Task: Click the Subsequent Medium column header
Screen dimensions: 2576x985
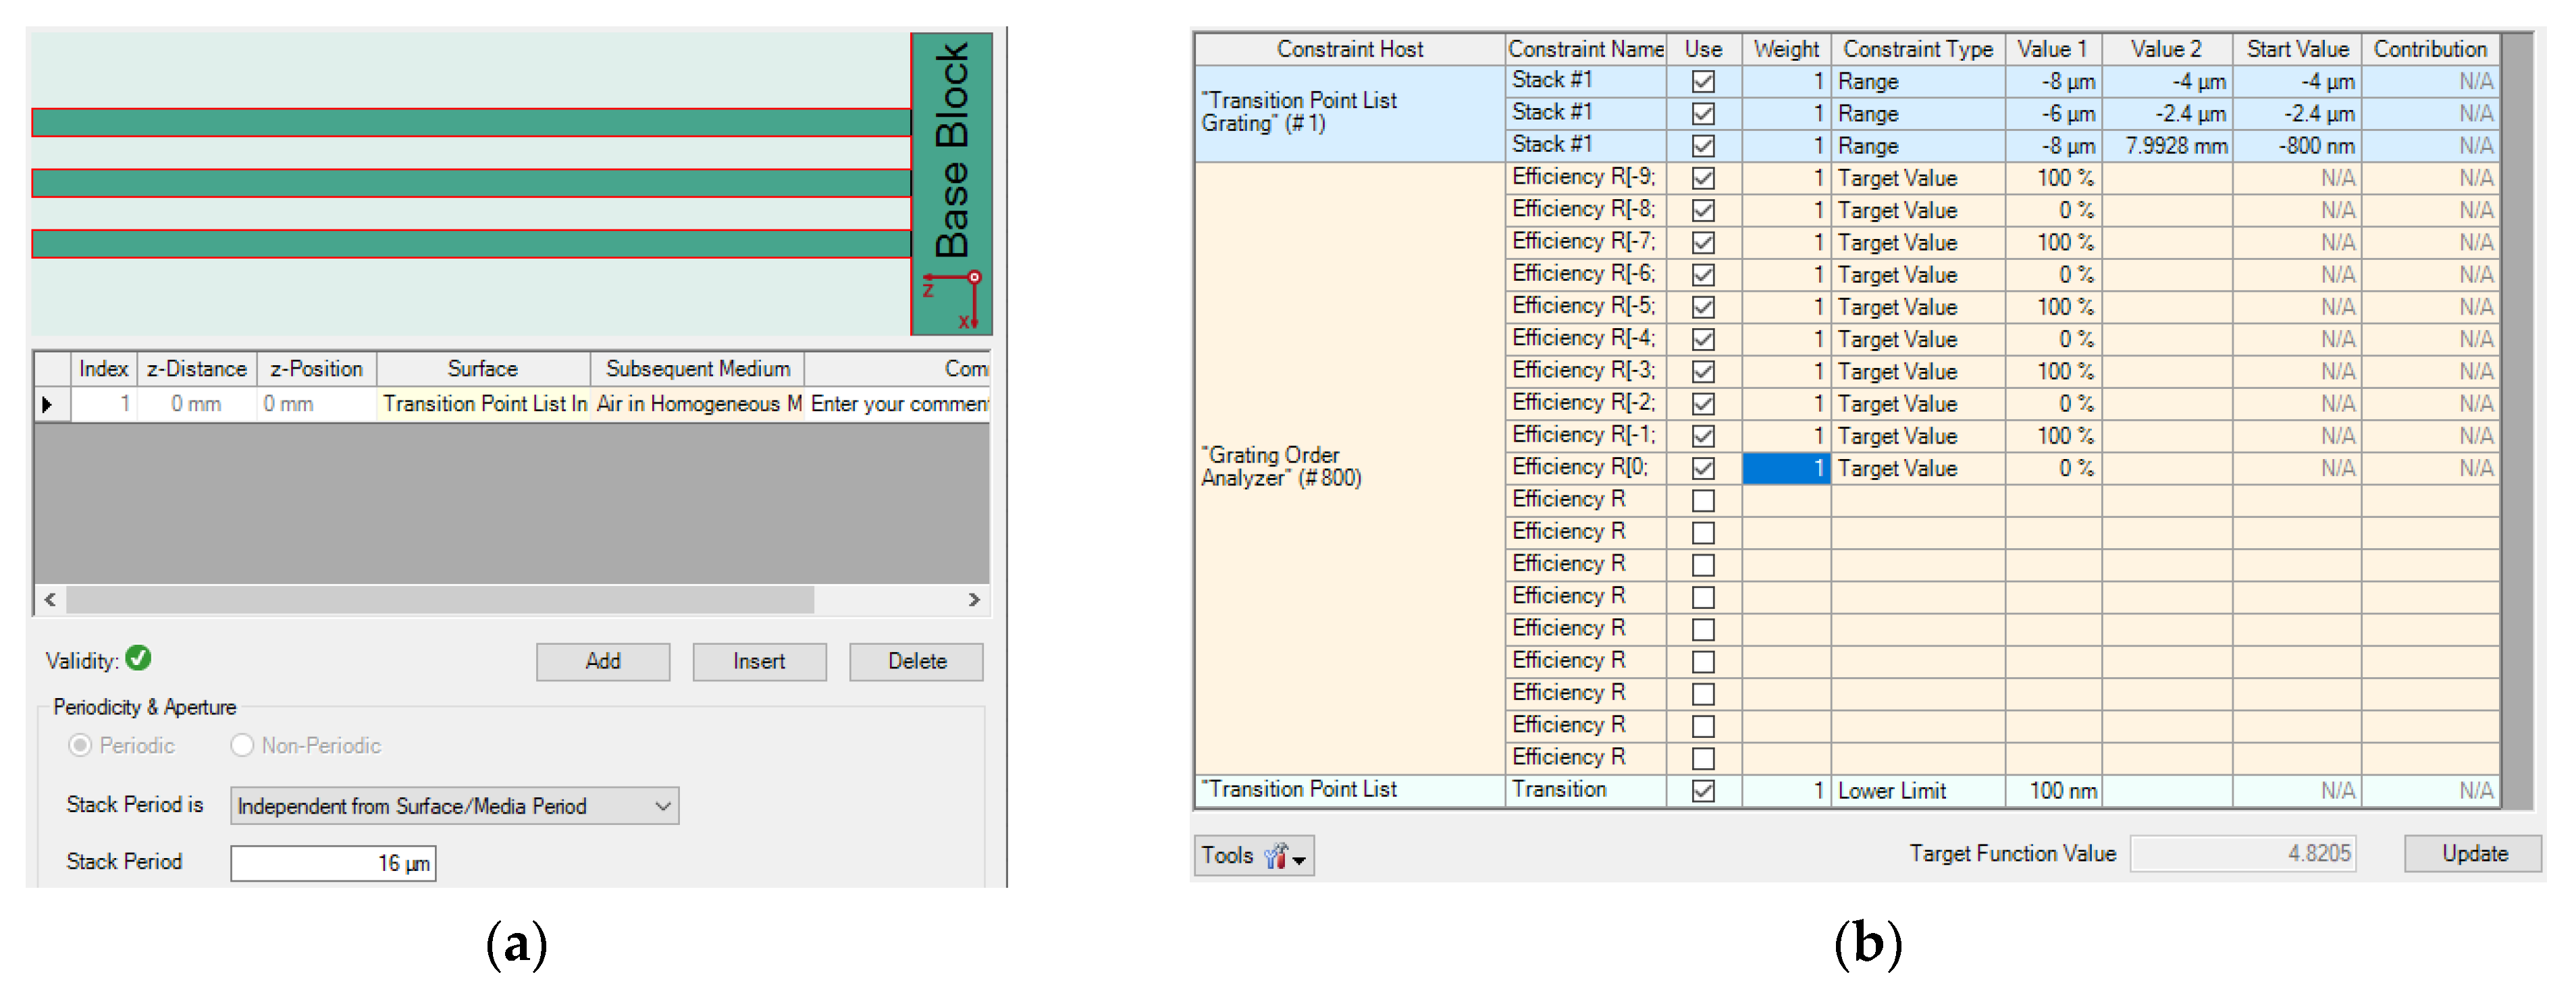Action: (697, 369)
